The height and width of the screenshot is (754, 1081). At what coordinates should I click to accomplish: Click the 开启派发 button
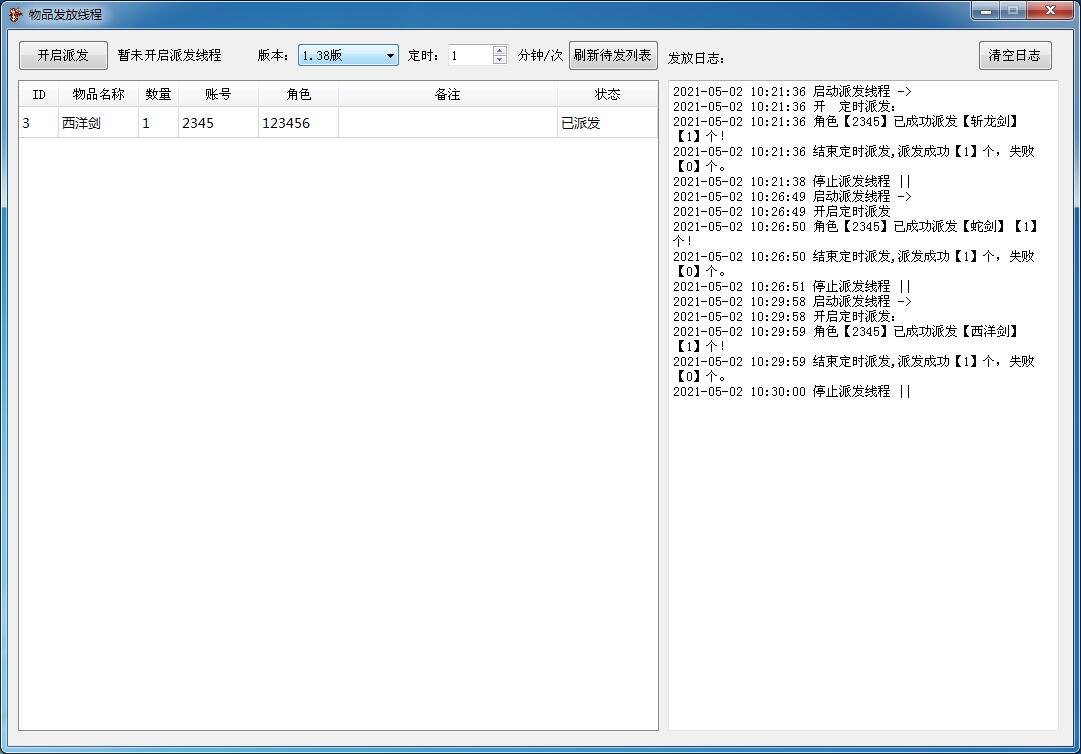(x=63, y=55)
